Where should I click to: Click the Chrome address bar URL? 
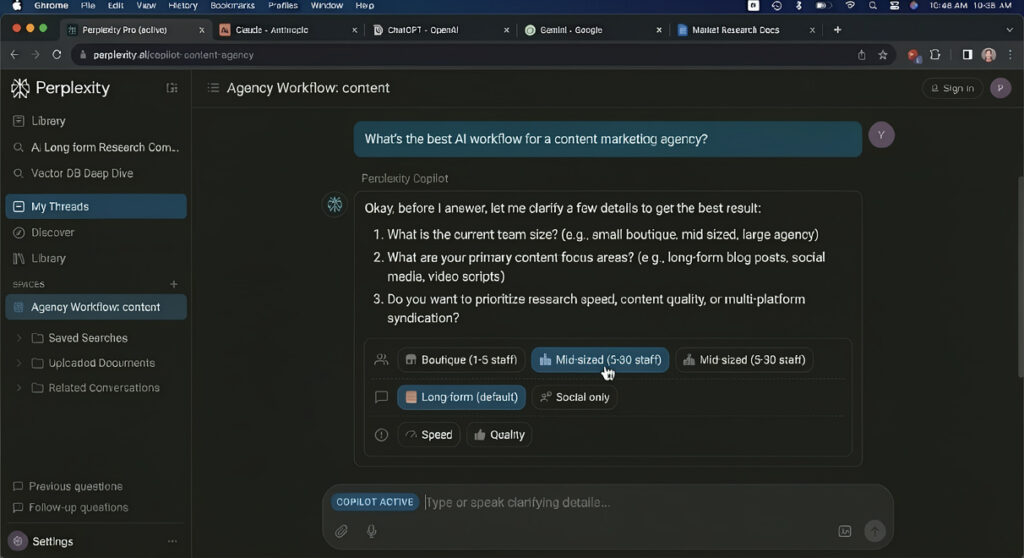click(173, 55)
